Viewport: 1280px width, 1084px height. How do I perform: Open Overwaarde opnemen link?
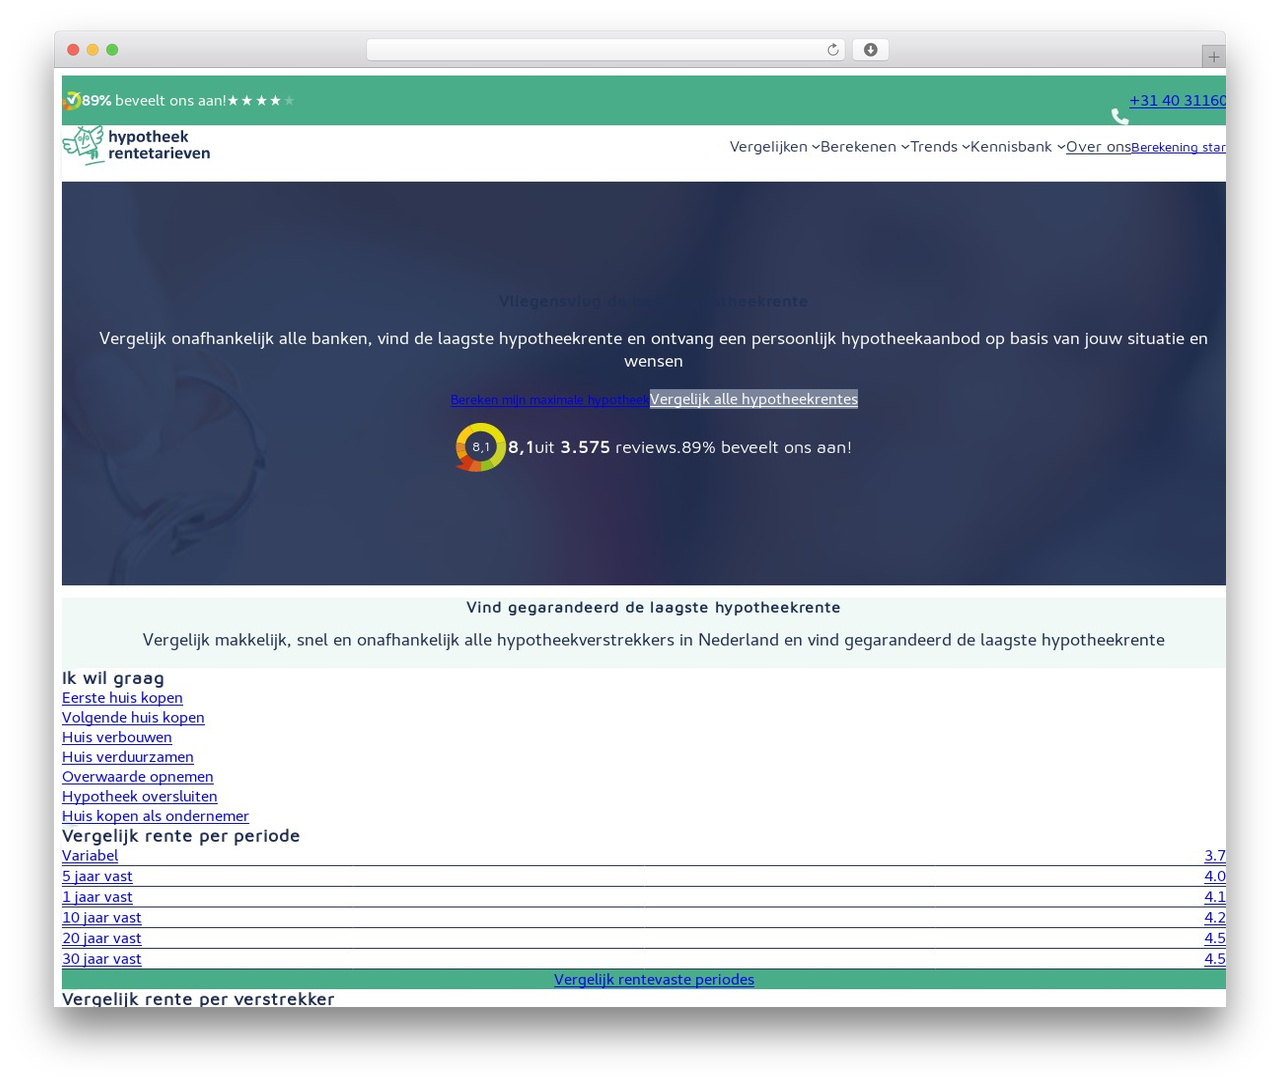(x=137, y=777)
